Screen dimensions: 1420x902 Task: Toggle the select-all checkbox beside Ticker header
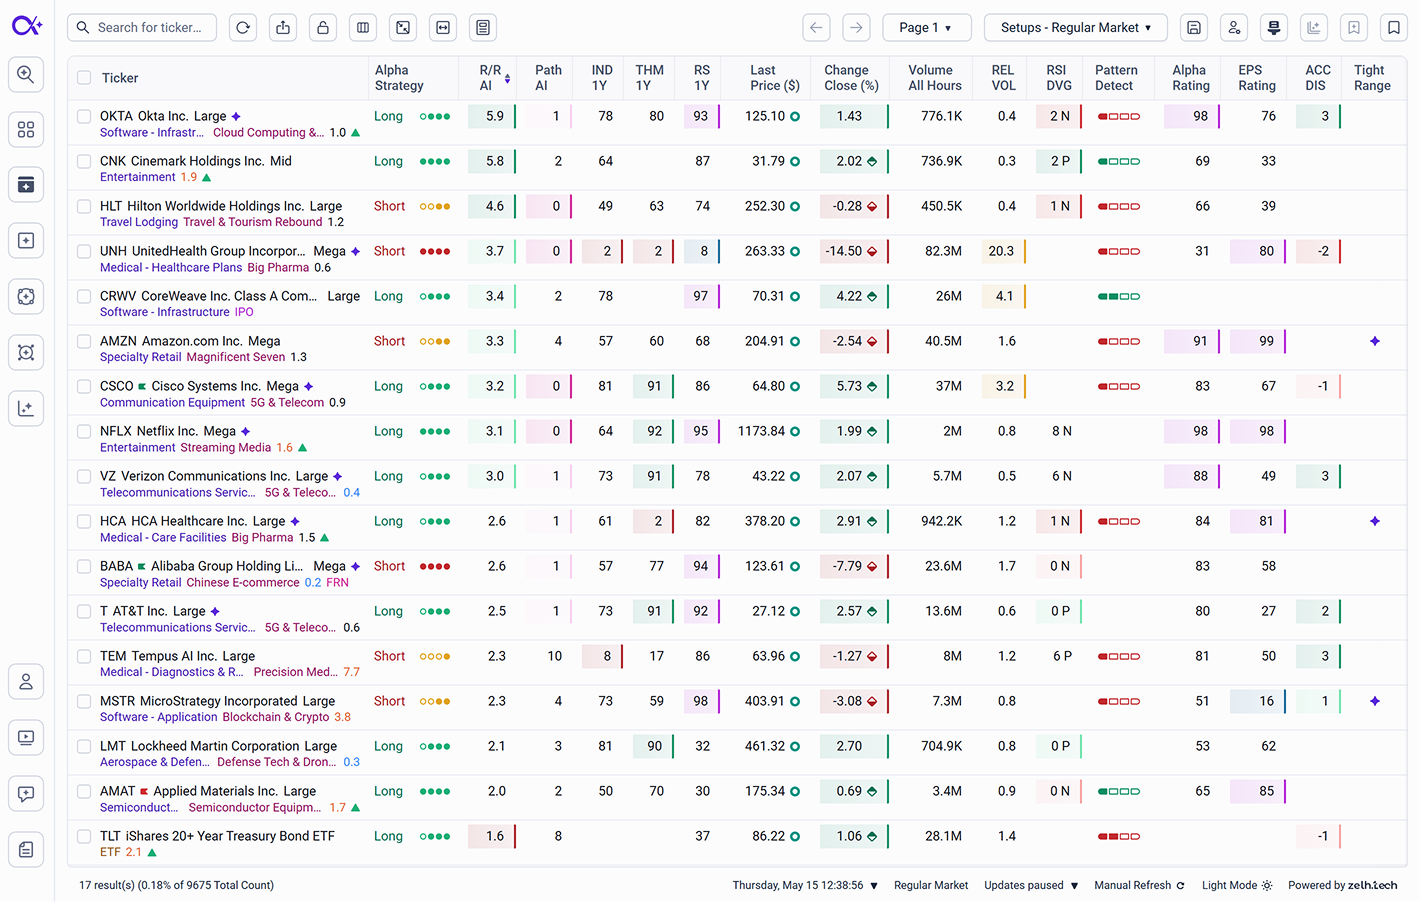point(84,78)
